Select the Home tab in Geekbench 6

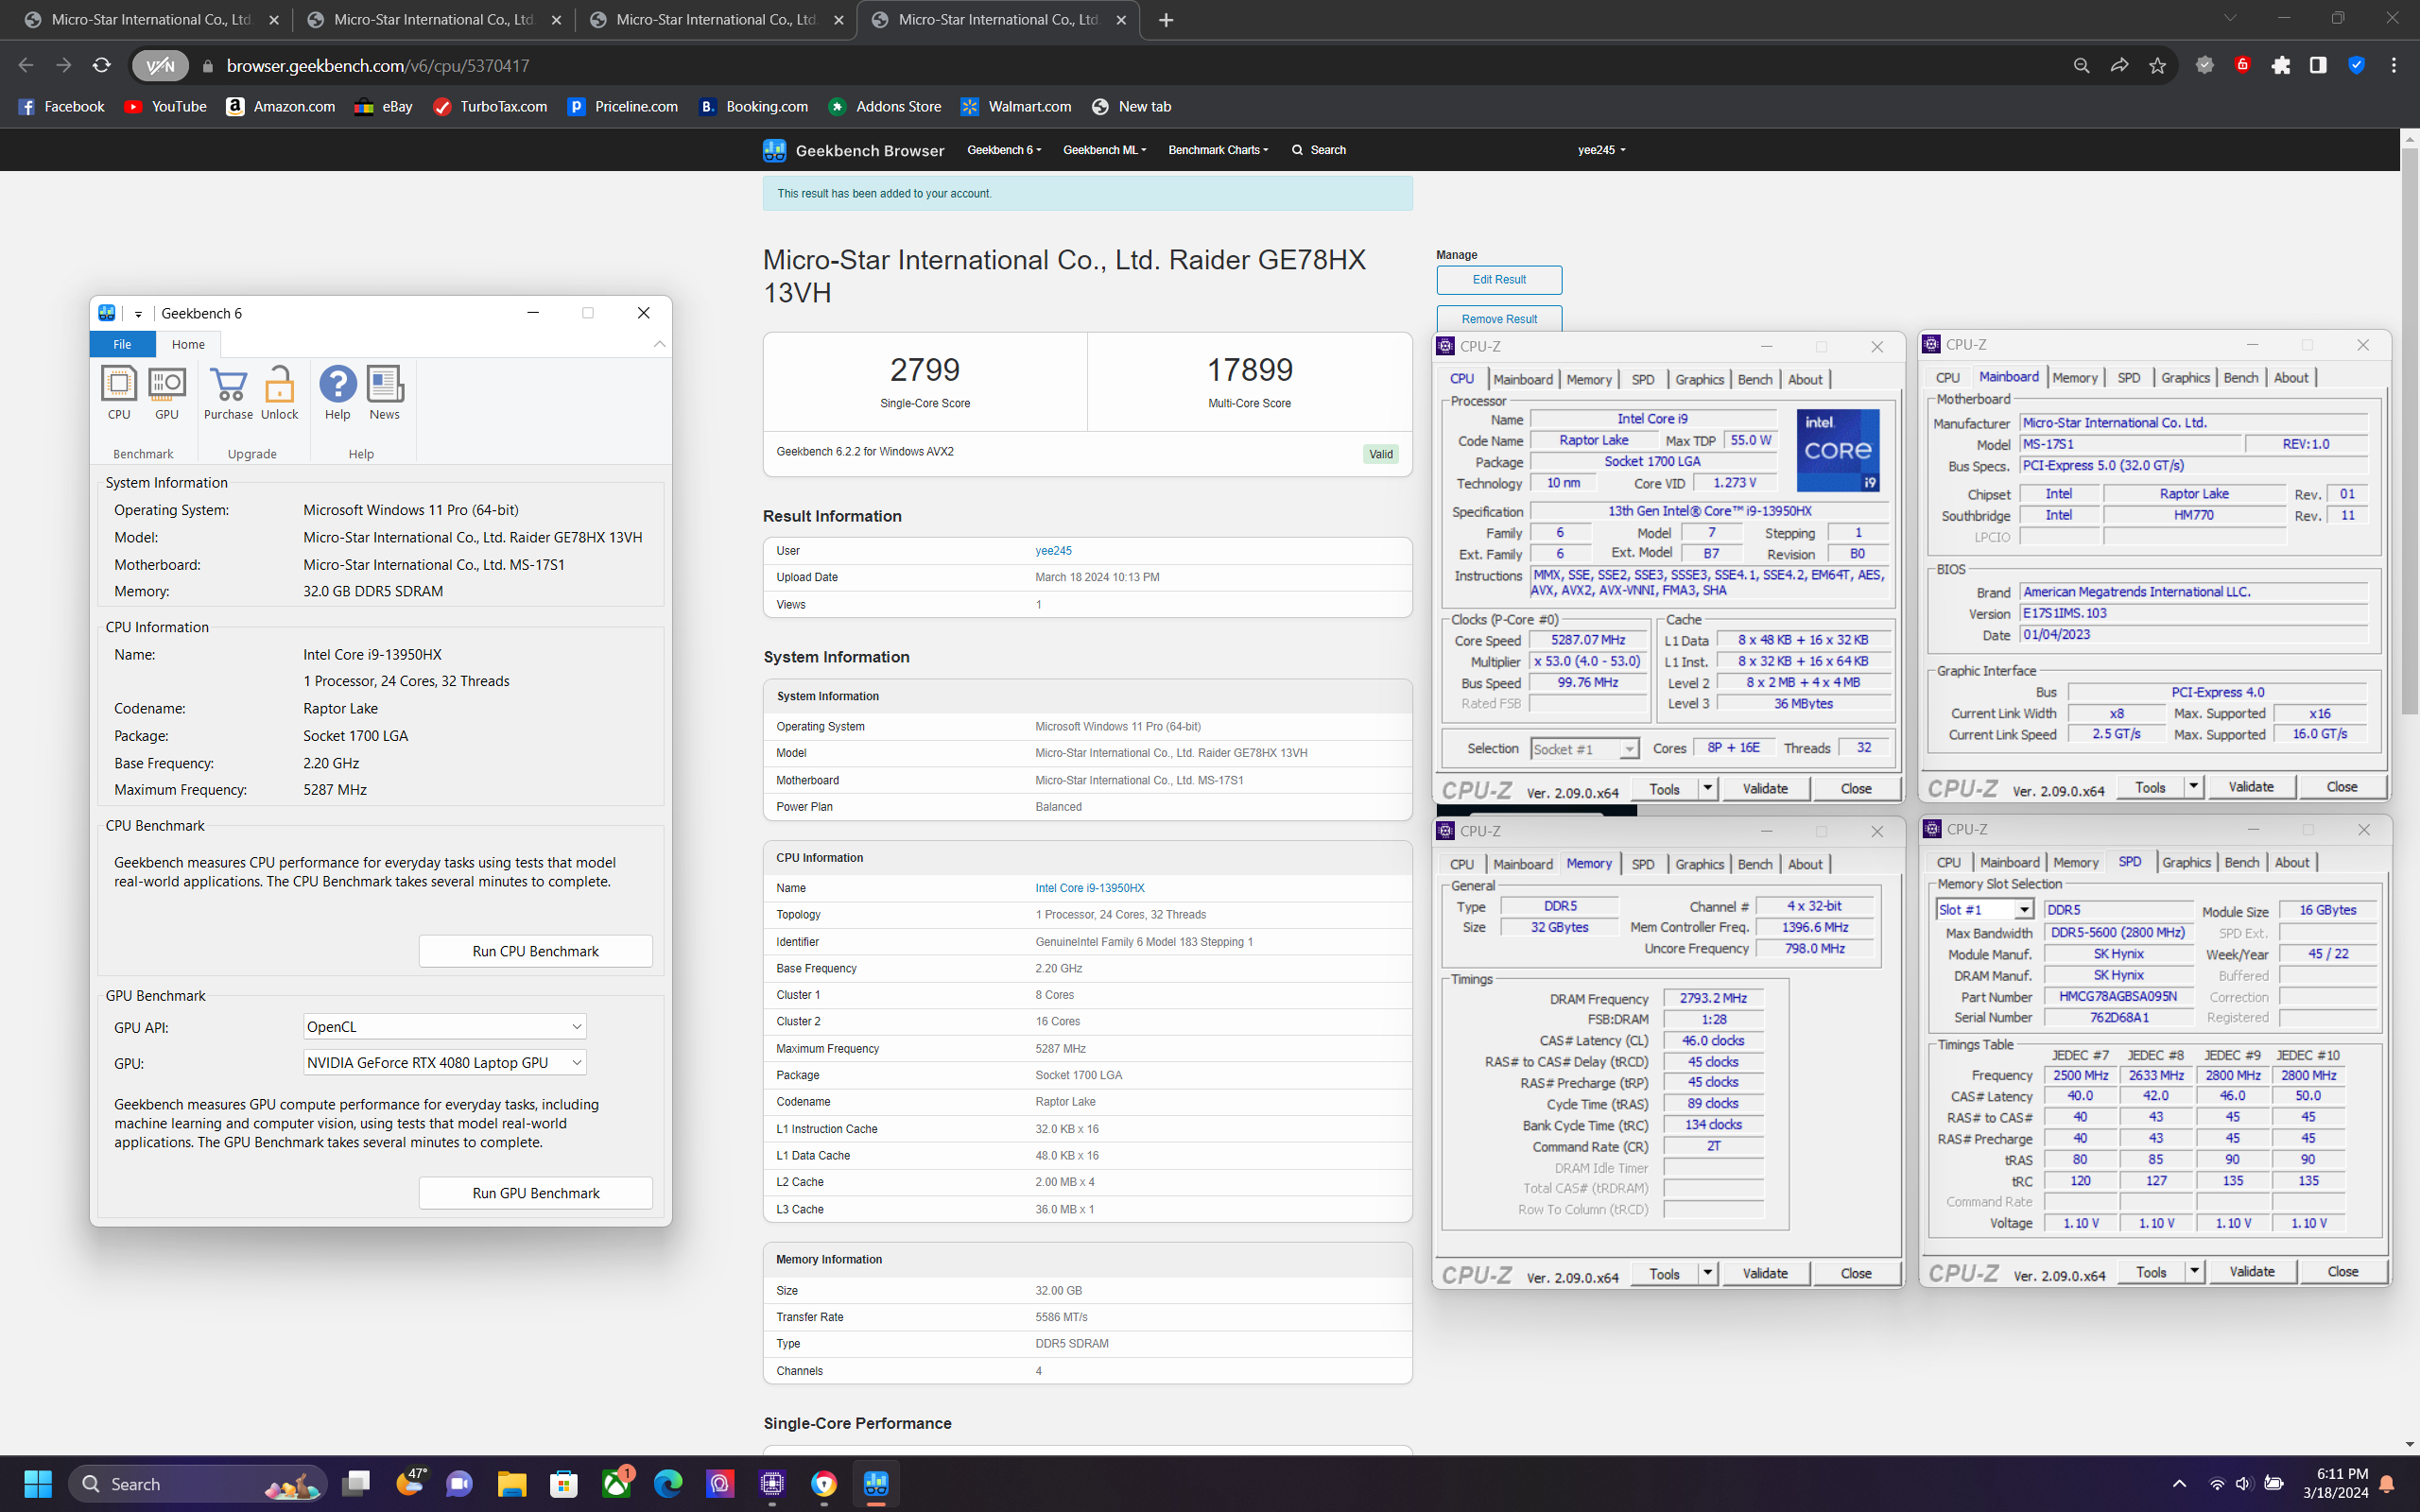point(188,344)
